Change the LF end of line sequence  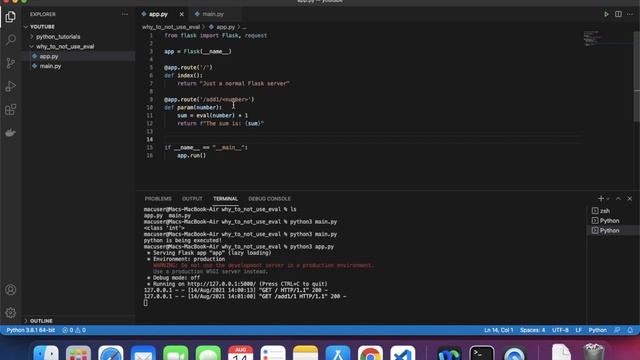pyautogui.click(x=578, y=330)
